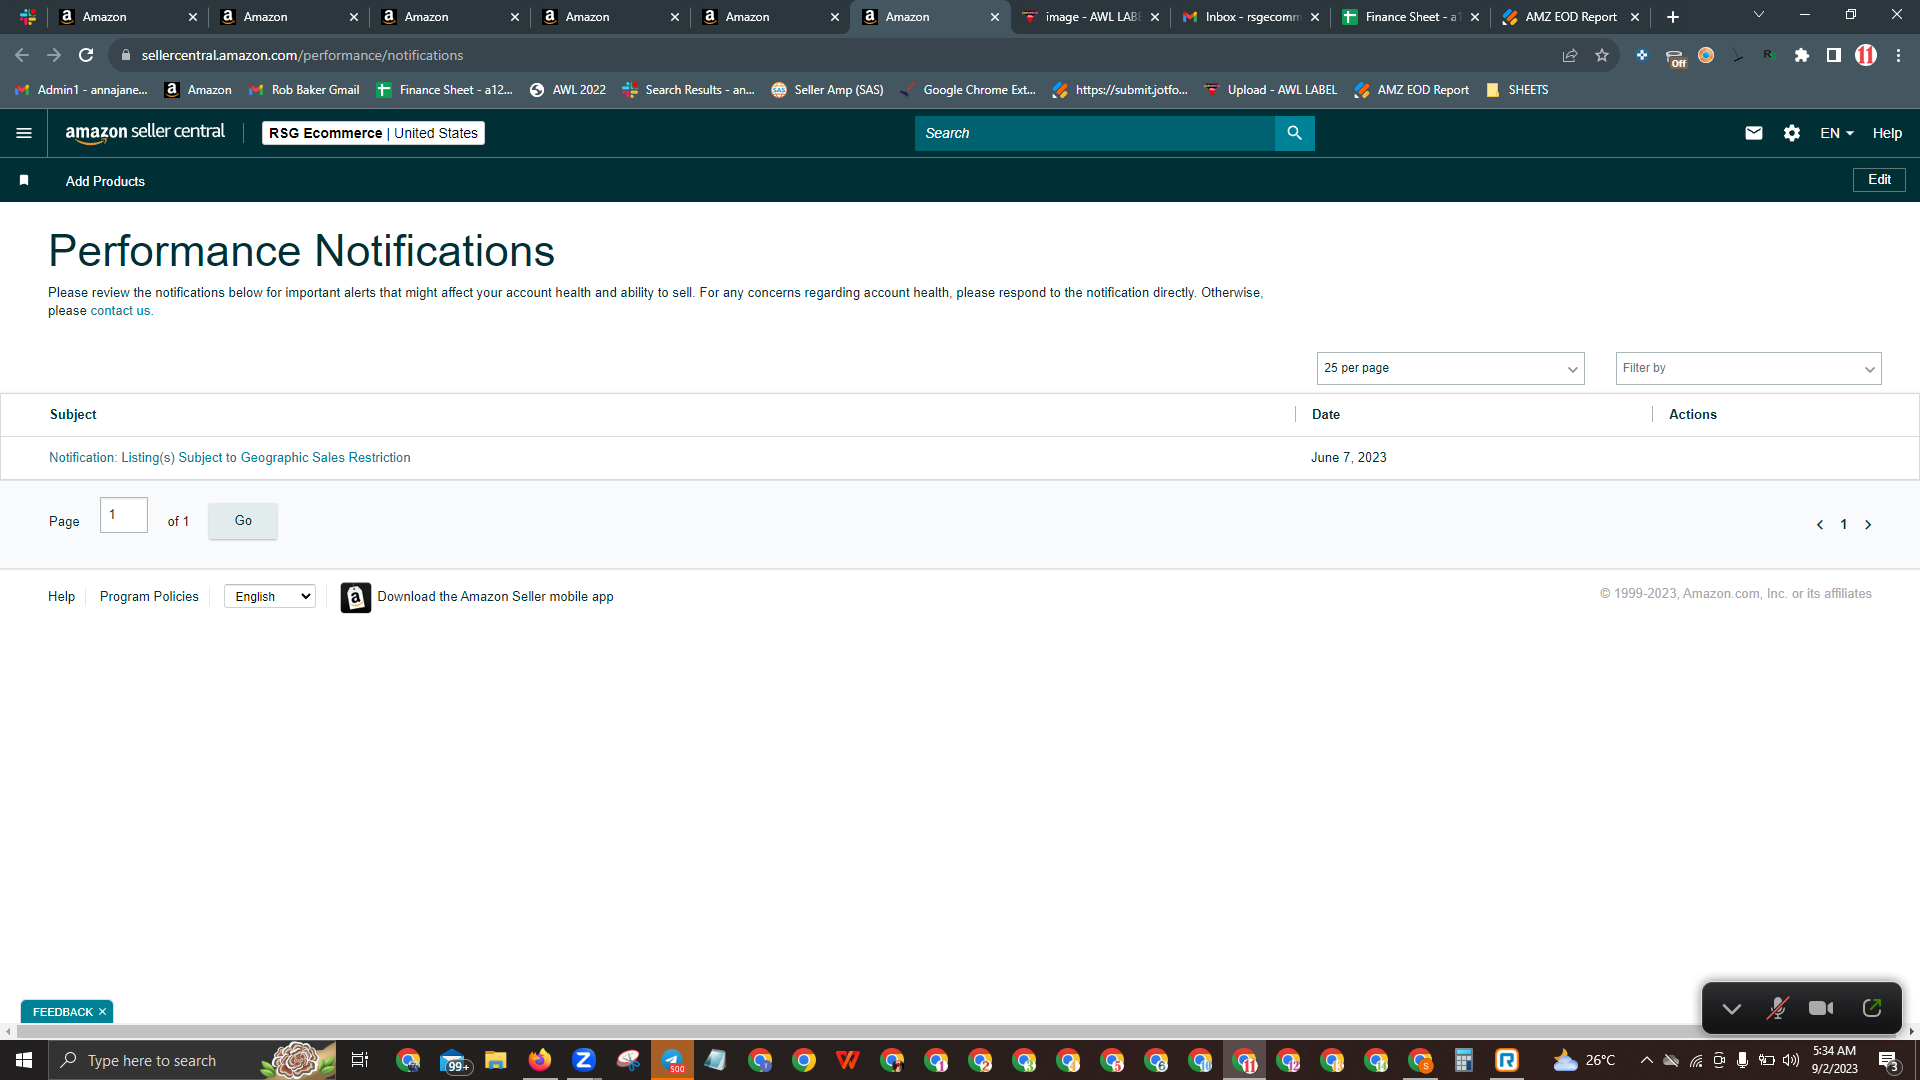Collapse the call widget with chevron
1920x1080 pixels.
1732,1009
